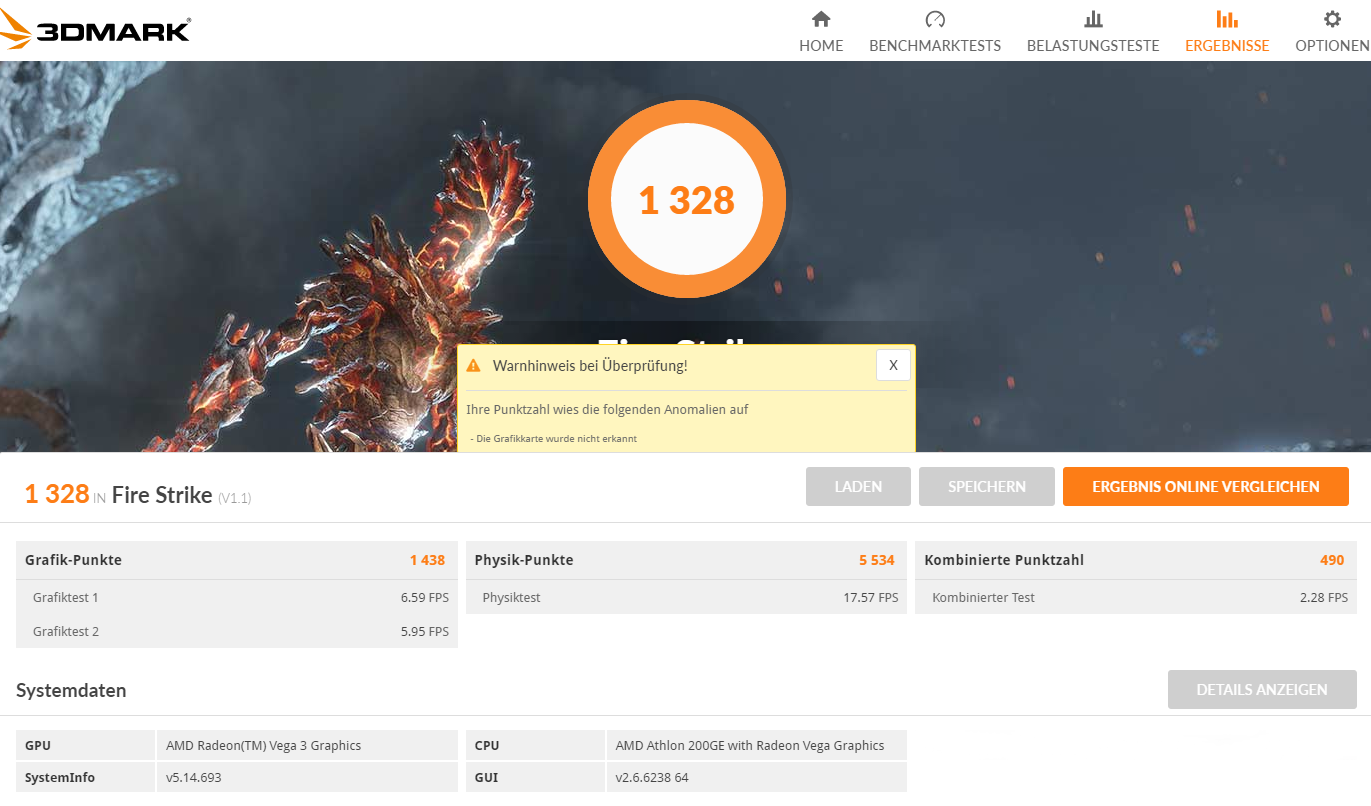Select the Physiktest row

click(687, 597)
